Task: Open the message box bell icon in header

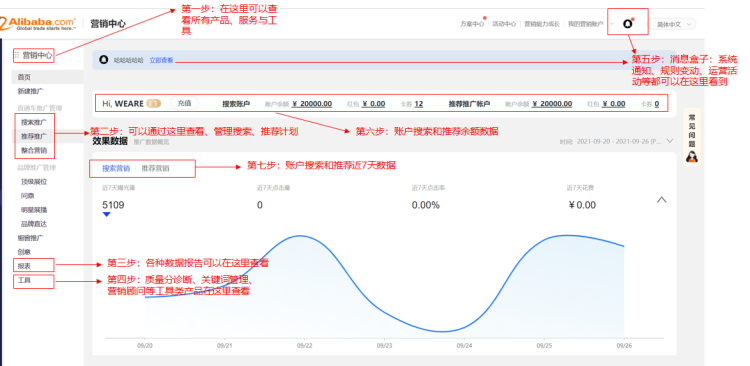Action: 628,24
